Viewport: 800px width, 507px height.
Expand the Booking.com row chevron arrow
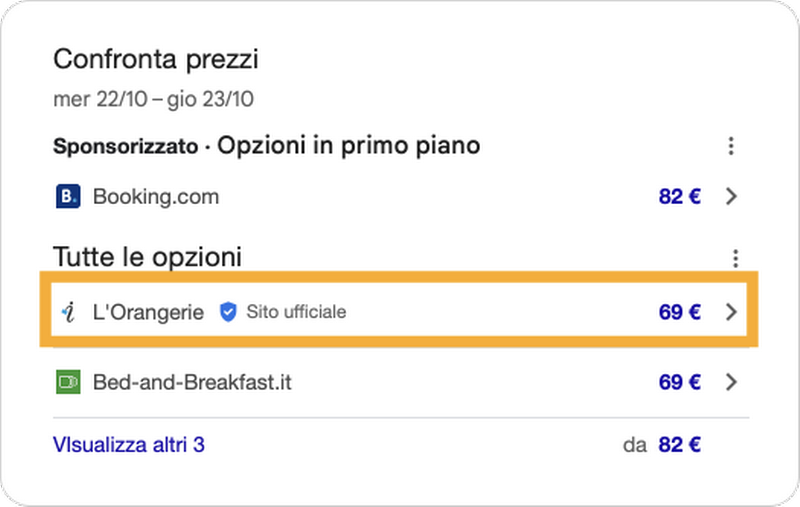click(x=731, y=197)
